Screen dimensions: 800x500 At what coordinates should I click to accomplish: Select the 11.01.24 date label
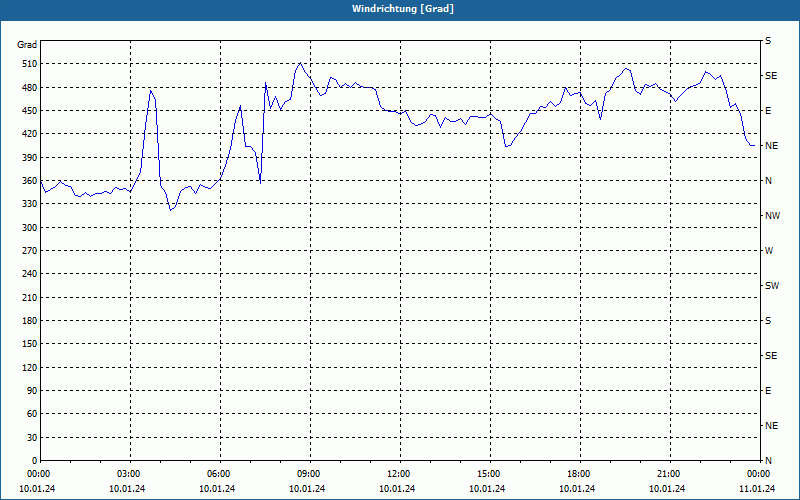click(x=757, y=489)
